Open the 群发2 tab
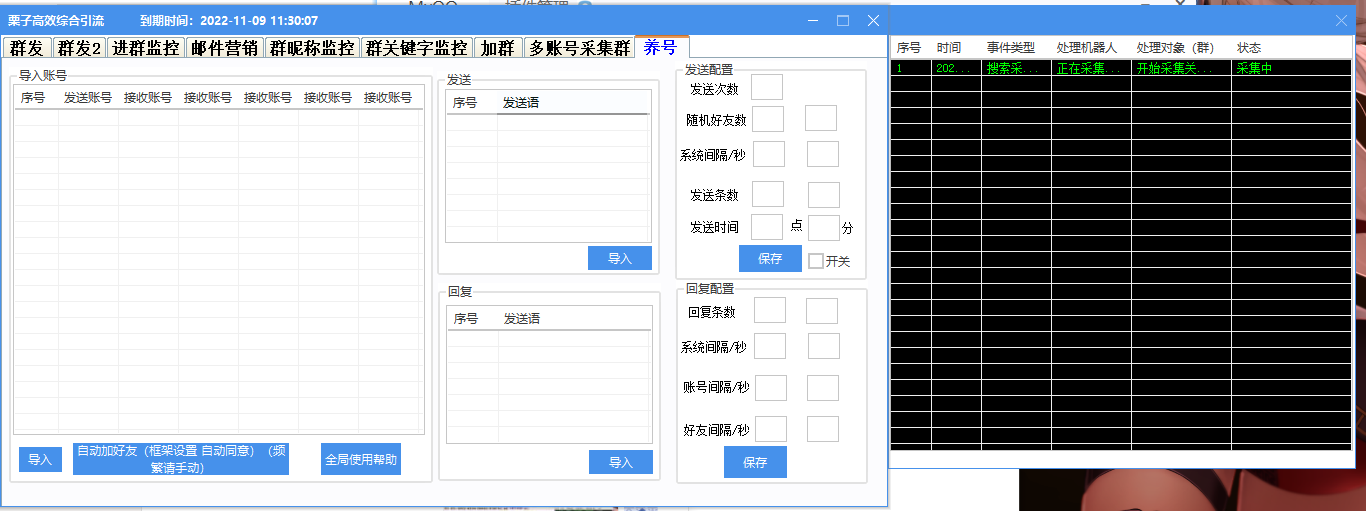Viewport: 1366px width, 511px height. (x=79, y=47)
